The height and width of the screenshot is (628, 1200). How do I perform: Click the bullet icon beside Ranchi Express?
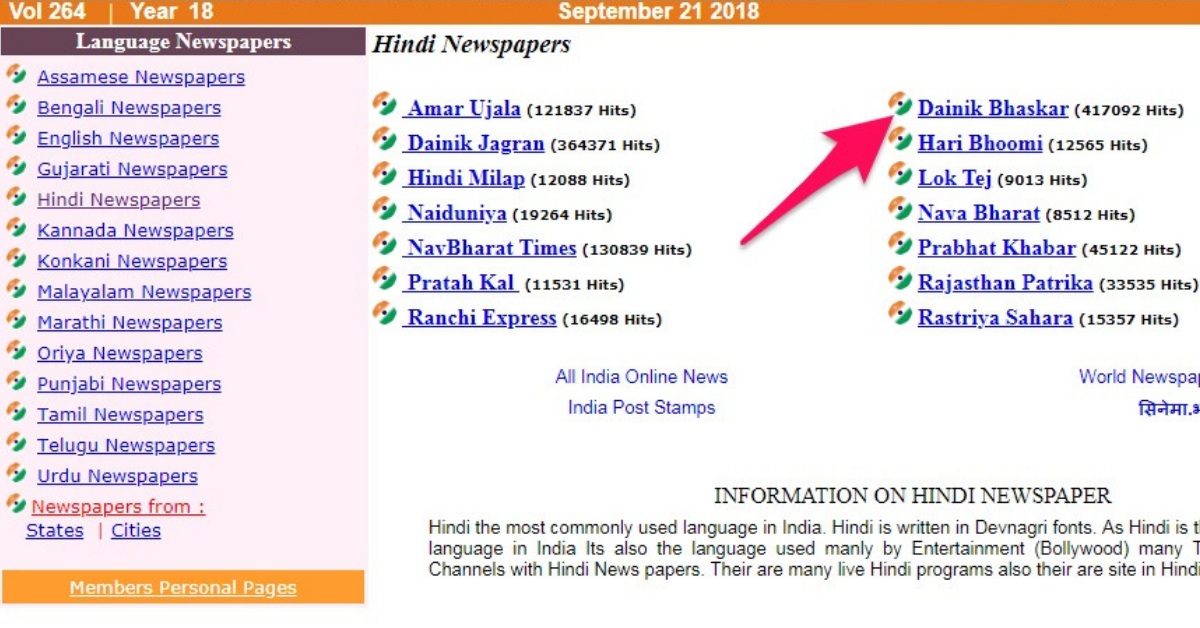point(385,314)
